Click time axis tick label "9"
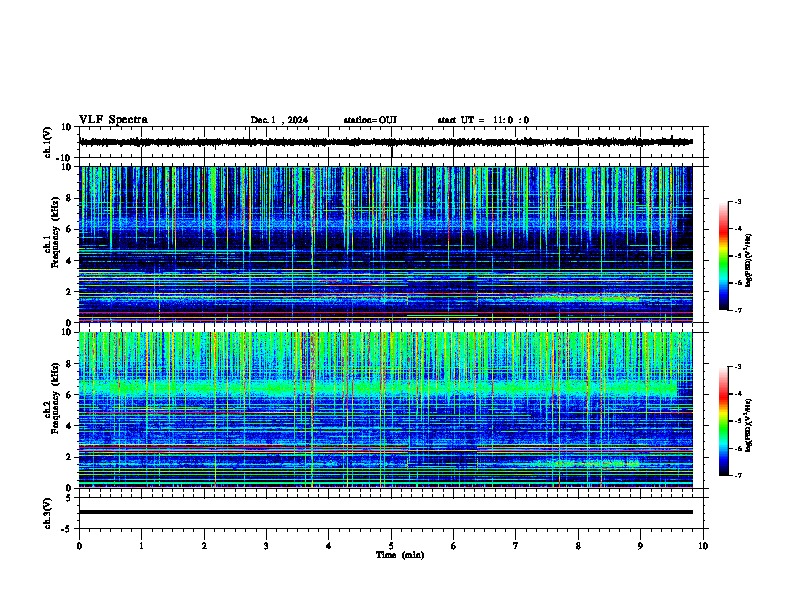This screenshot has width=792, height=612. (x=640, y=546)
